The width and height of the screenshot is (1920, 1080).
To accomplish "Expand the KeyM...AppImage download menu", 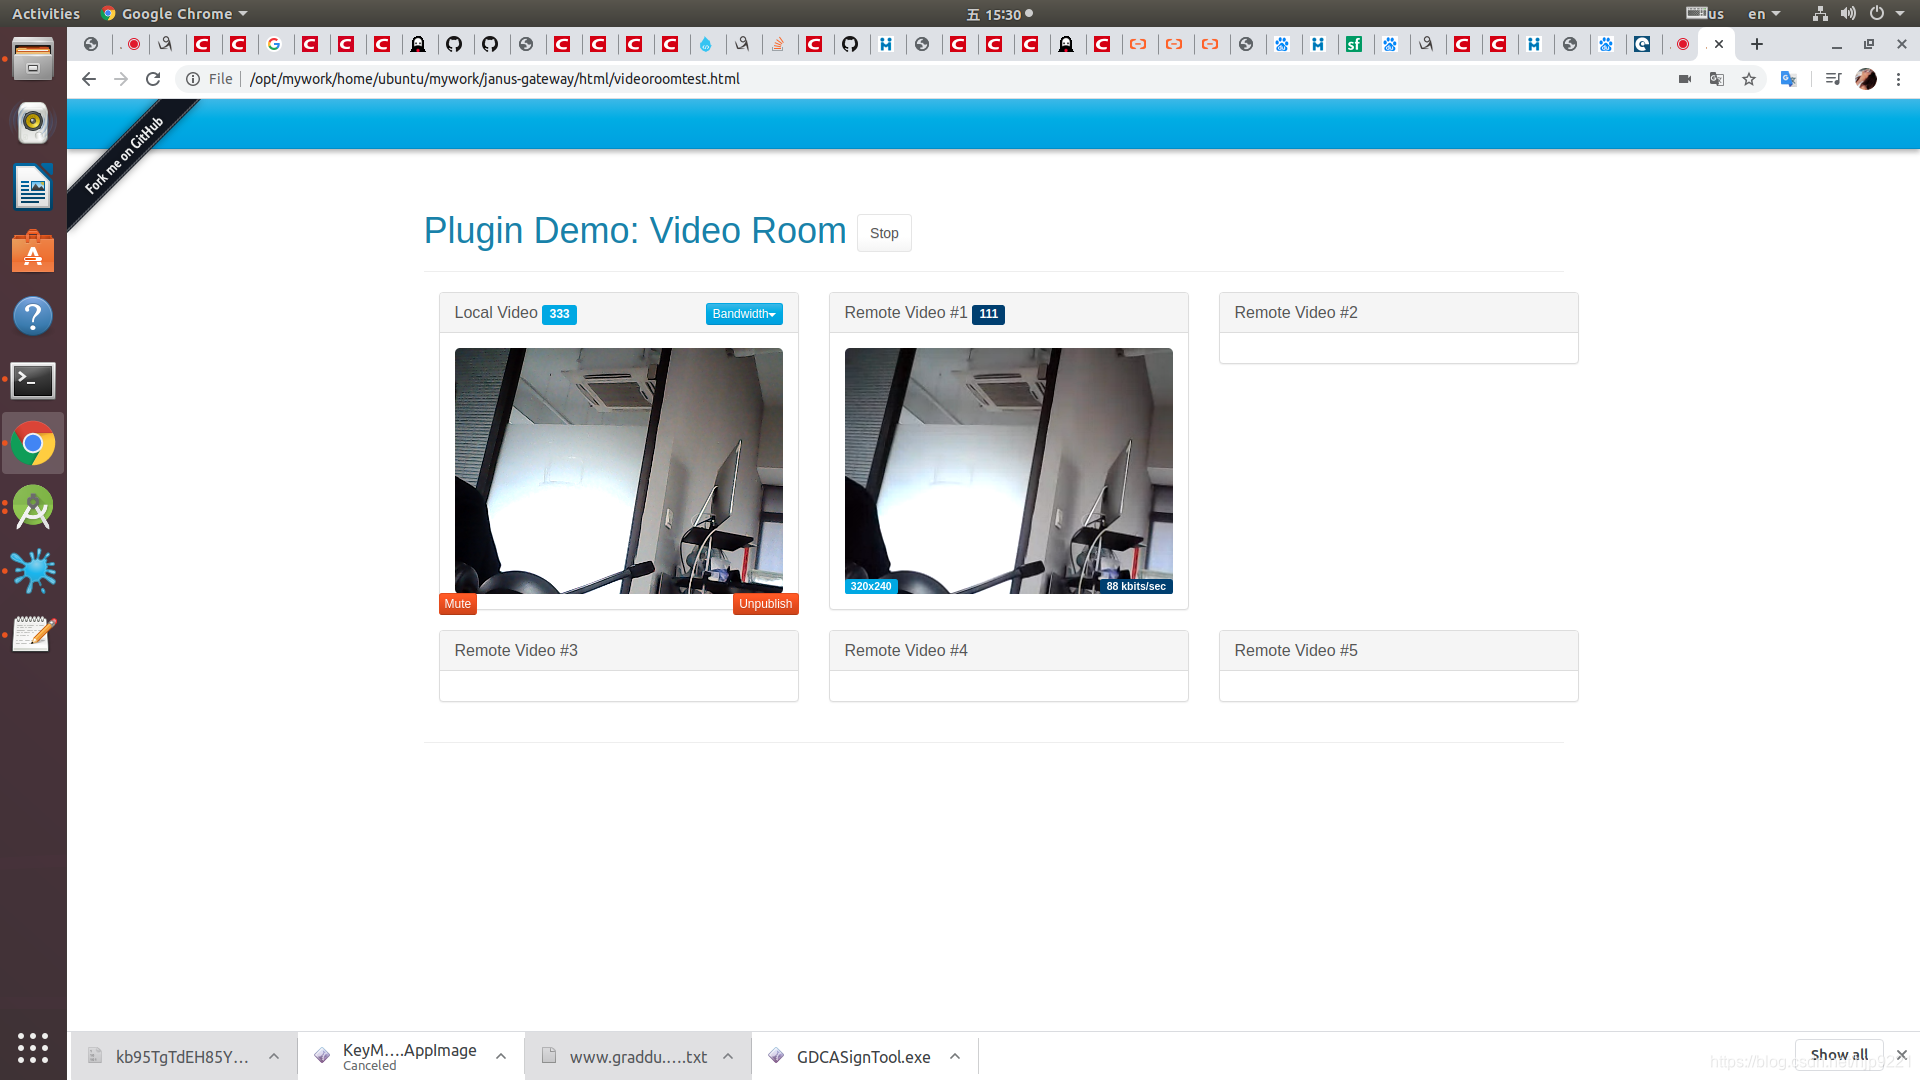I will tap(501, 1057).
